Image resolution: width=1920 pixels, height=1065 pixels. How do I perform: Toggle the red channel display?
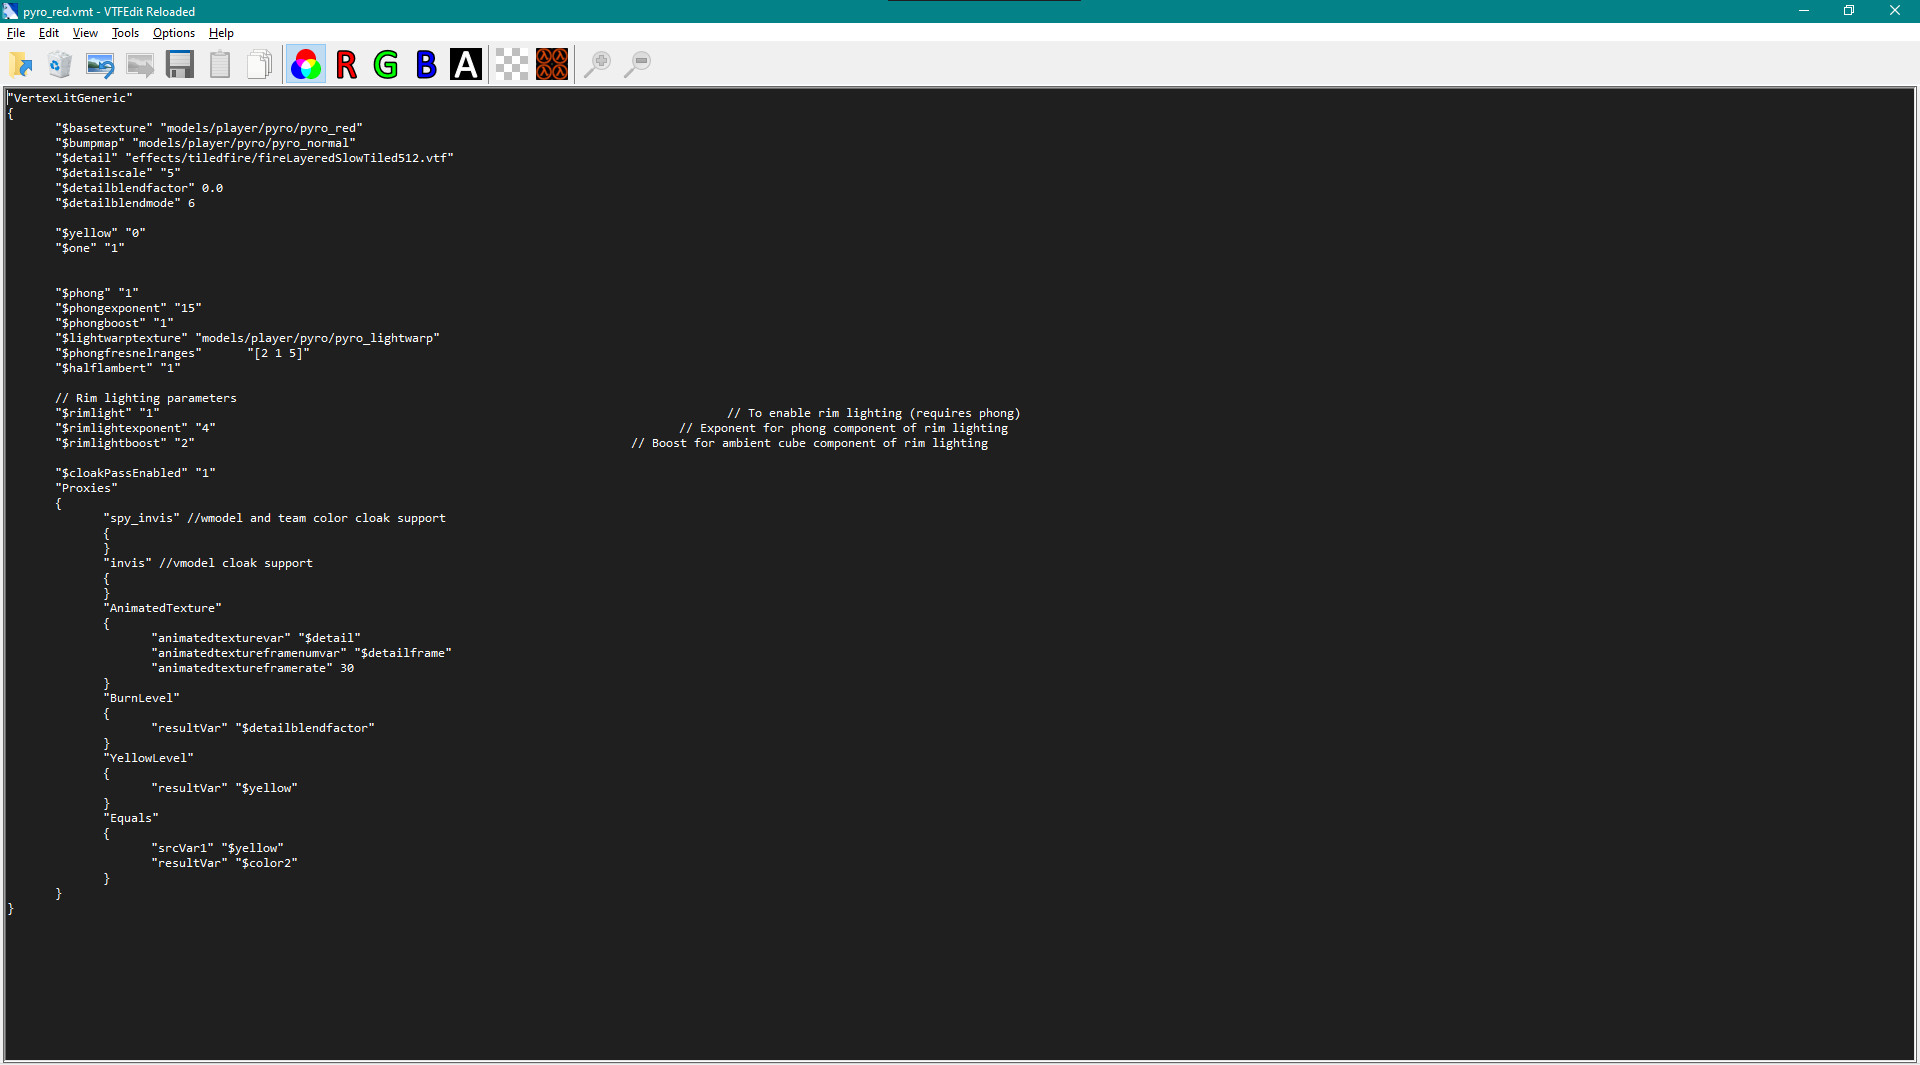pos(346,64)
